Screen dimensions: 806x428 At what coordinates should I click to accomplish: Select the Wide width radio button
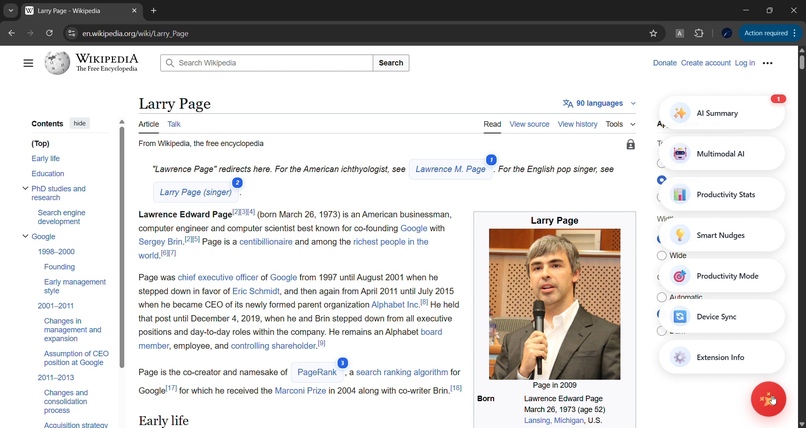(x=662, y=255)
